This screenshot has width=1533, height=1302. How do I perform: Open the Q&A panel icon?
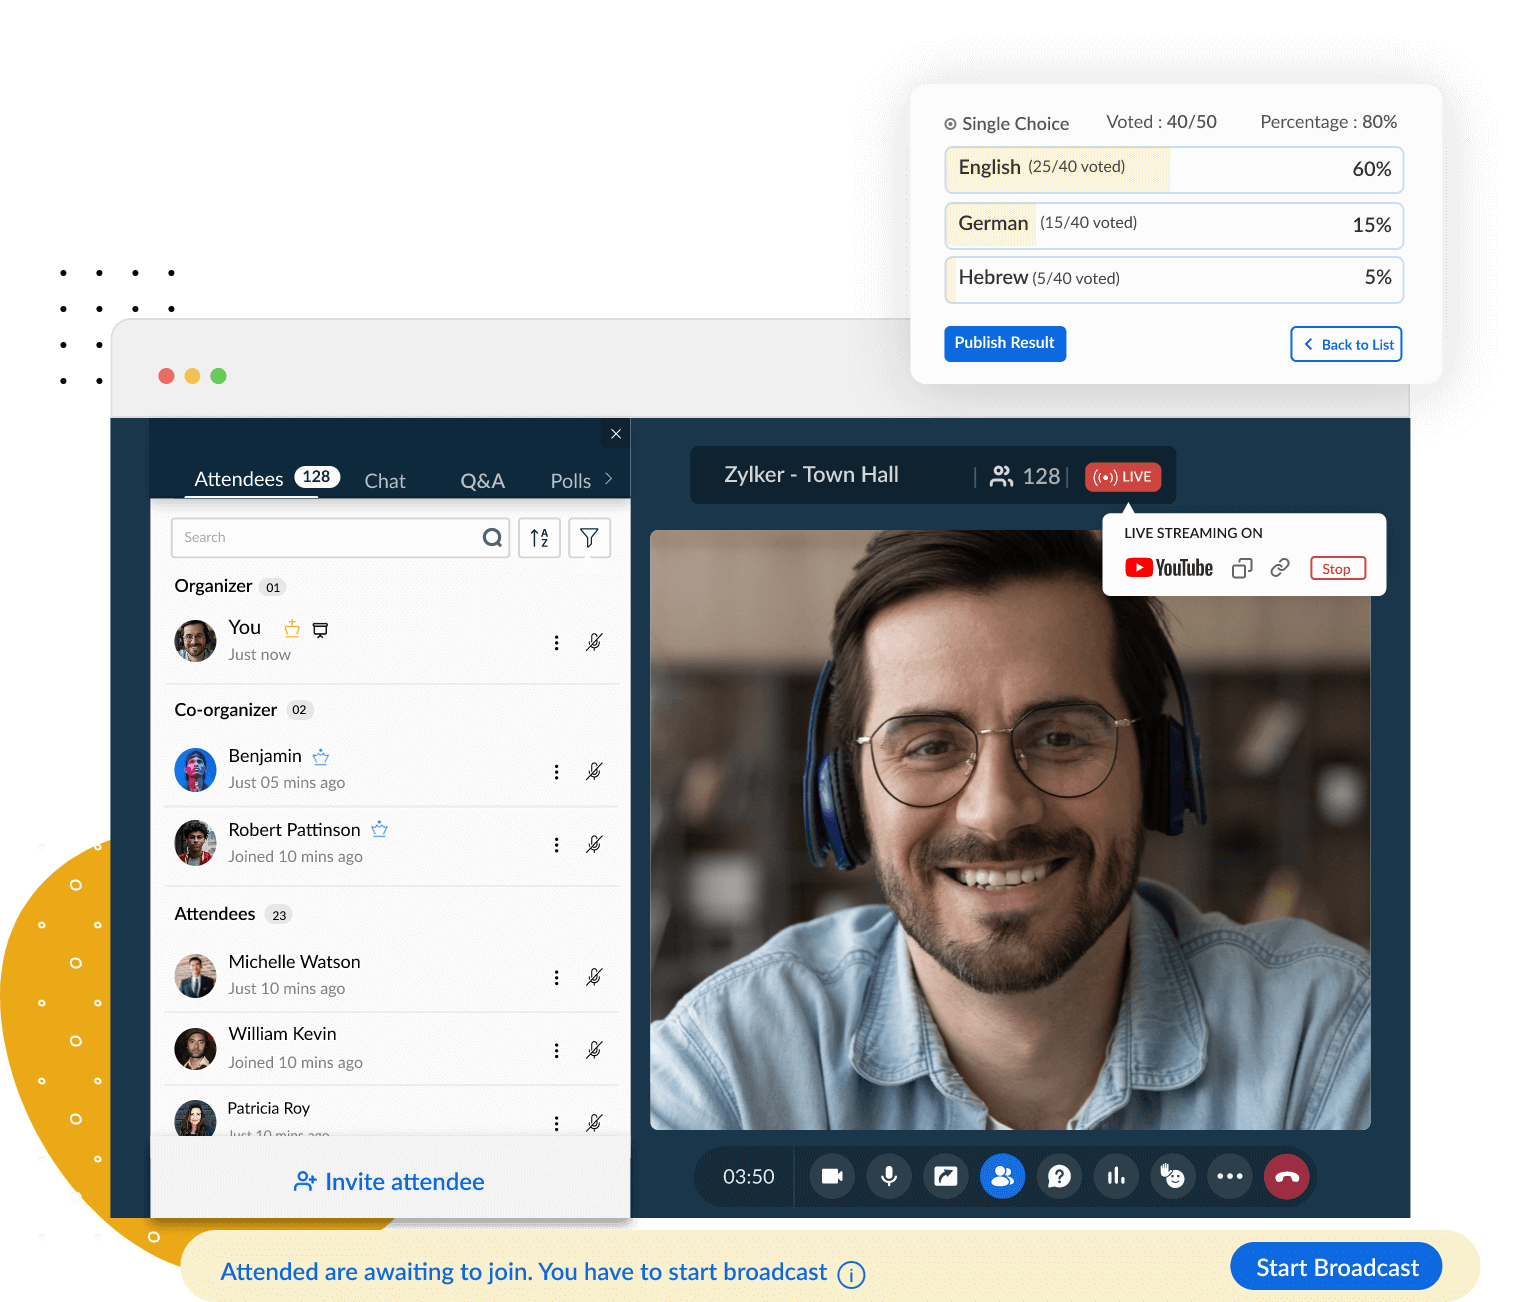click(x=1059, y=1176)
